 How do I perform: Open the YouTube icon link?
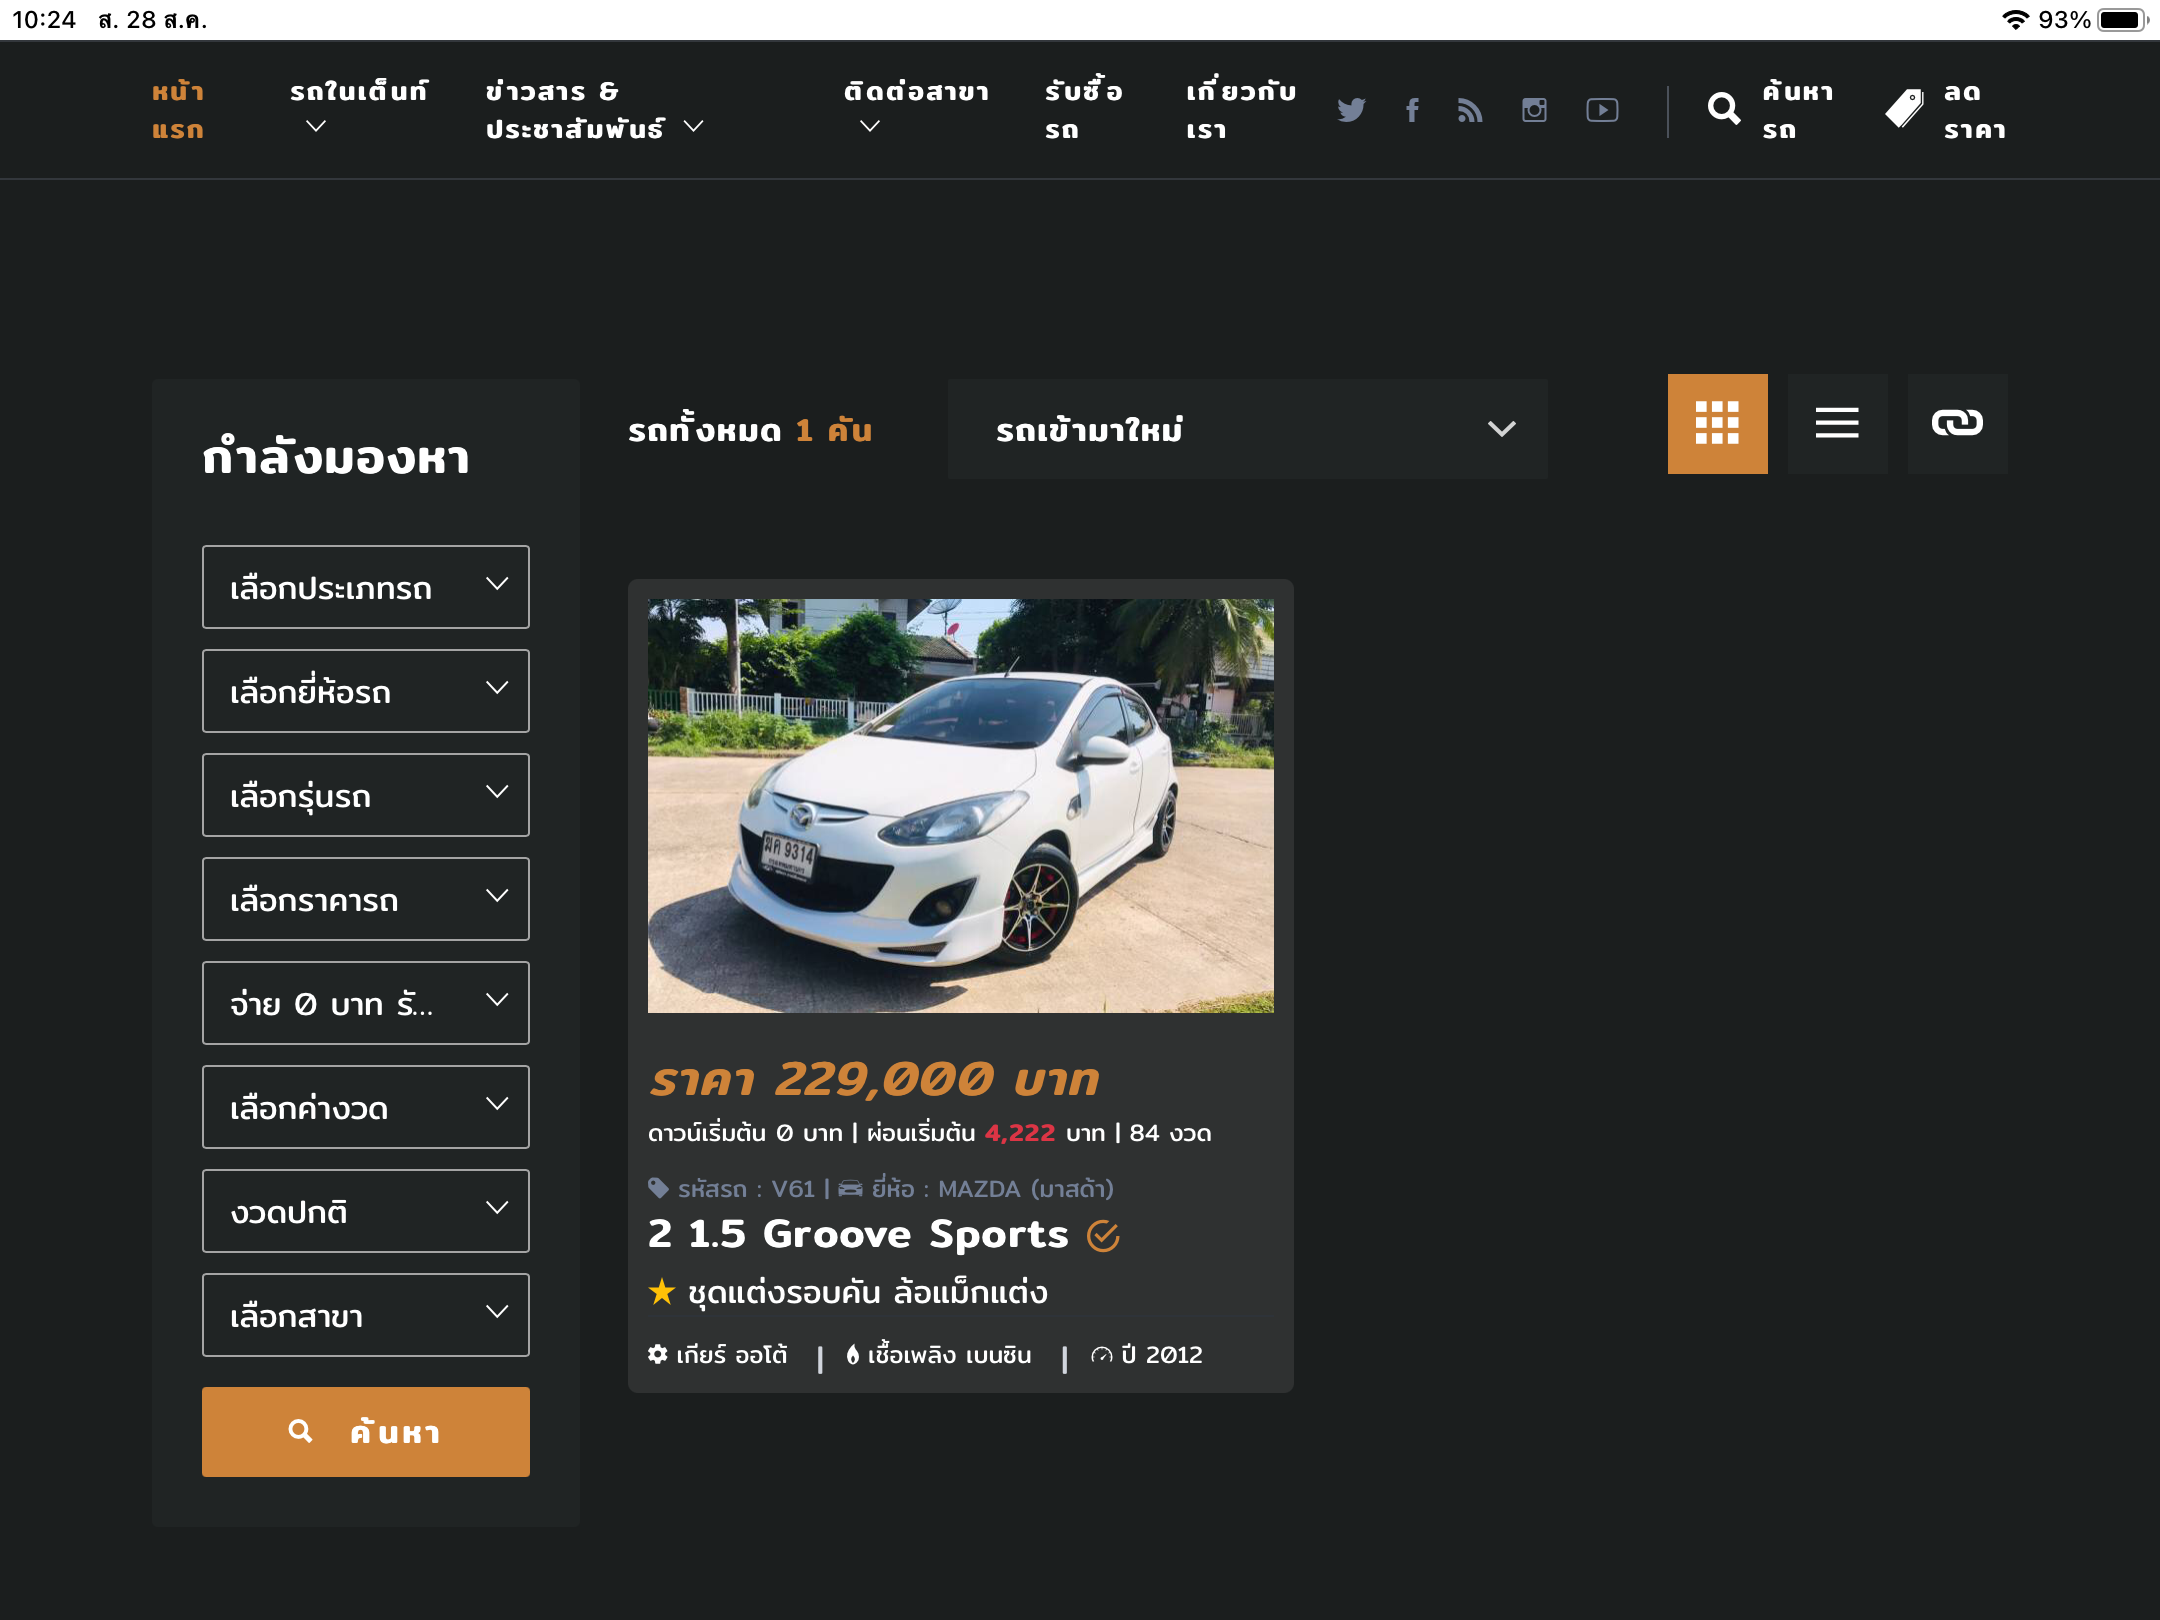(x=1602, y=110)
